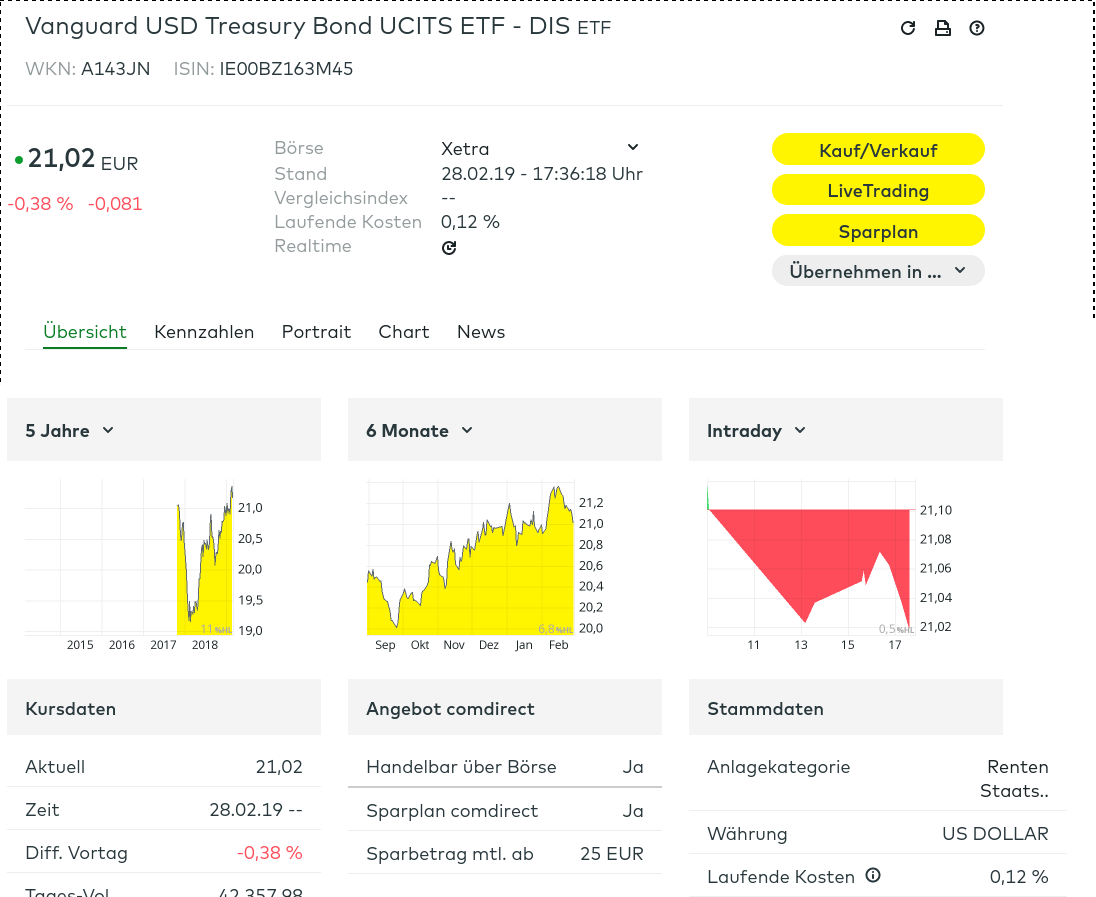Image resolution: width=1096 pixels, height=897 pixels.
Task: Click the Sparplan button
Action: (x=878, y=231)
